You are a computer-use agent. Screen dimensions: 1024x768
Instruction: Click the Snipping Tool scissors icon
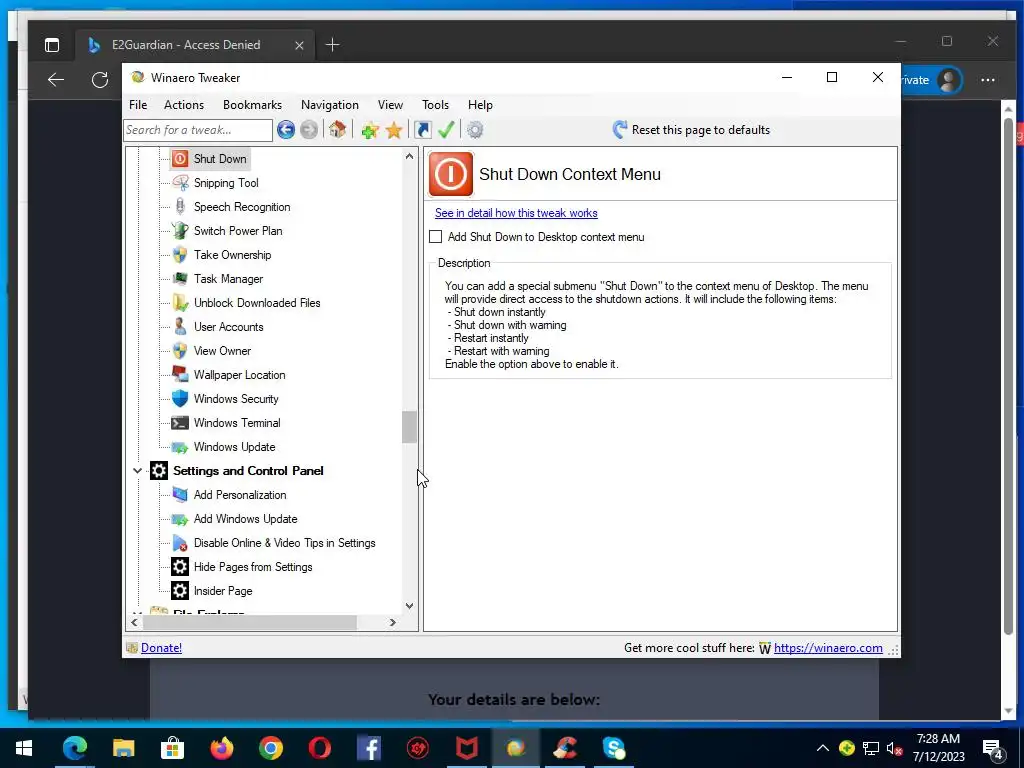pos(180,183)
